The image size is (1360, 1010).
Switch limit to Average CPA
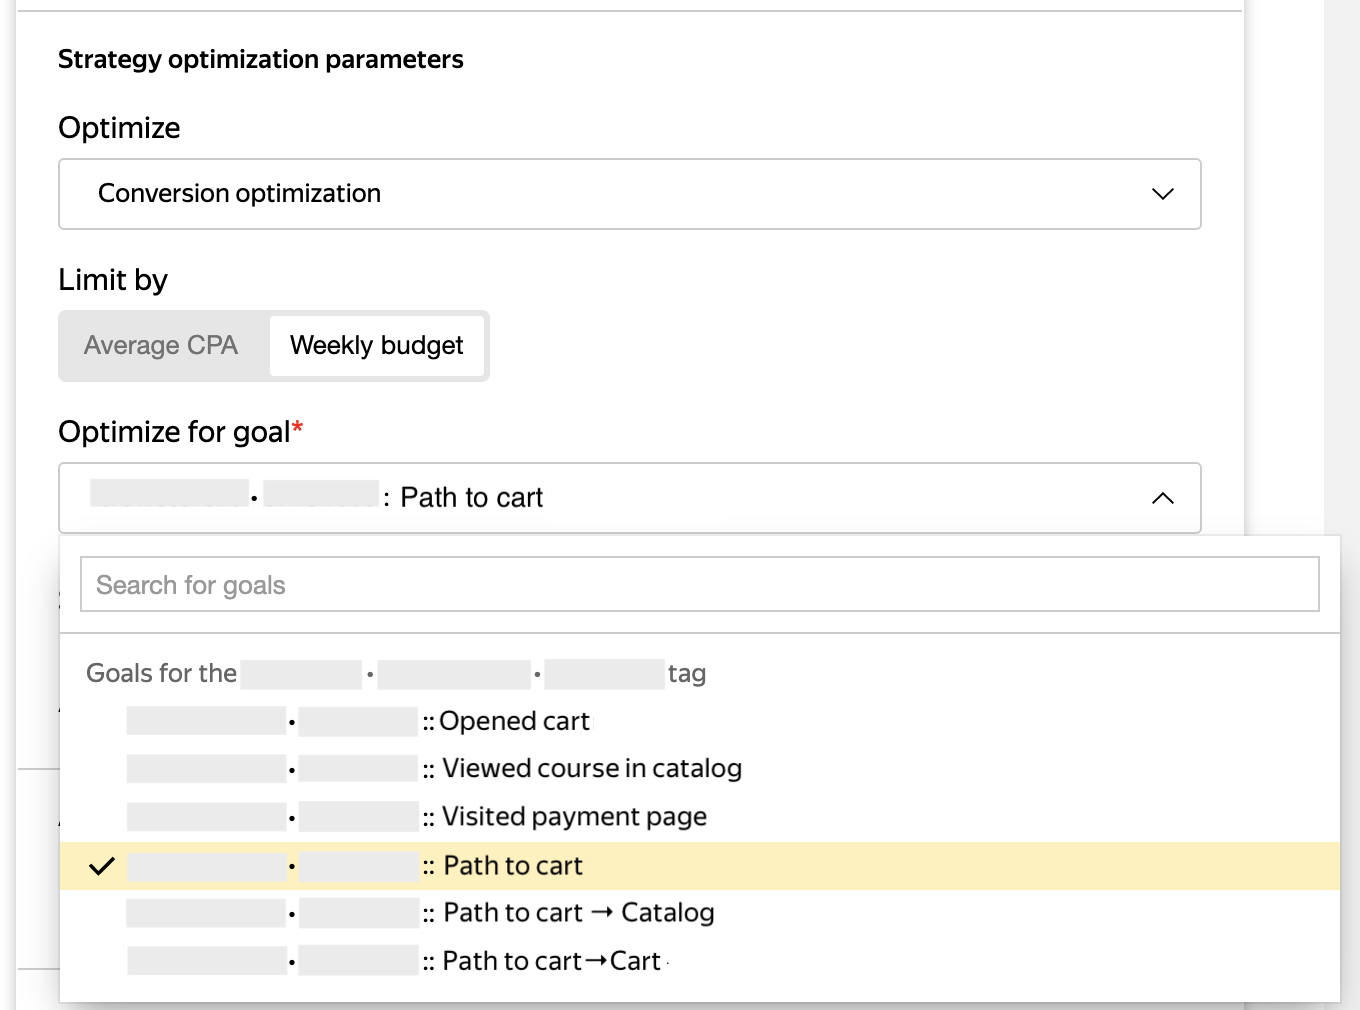point(162,346)
